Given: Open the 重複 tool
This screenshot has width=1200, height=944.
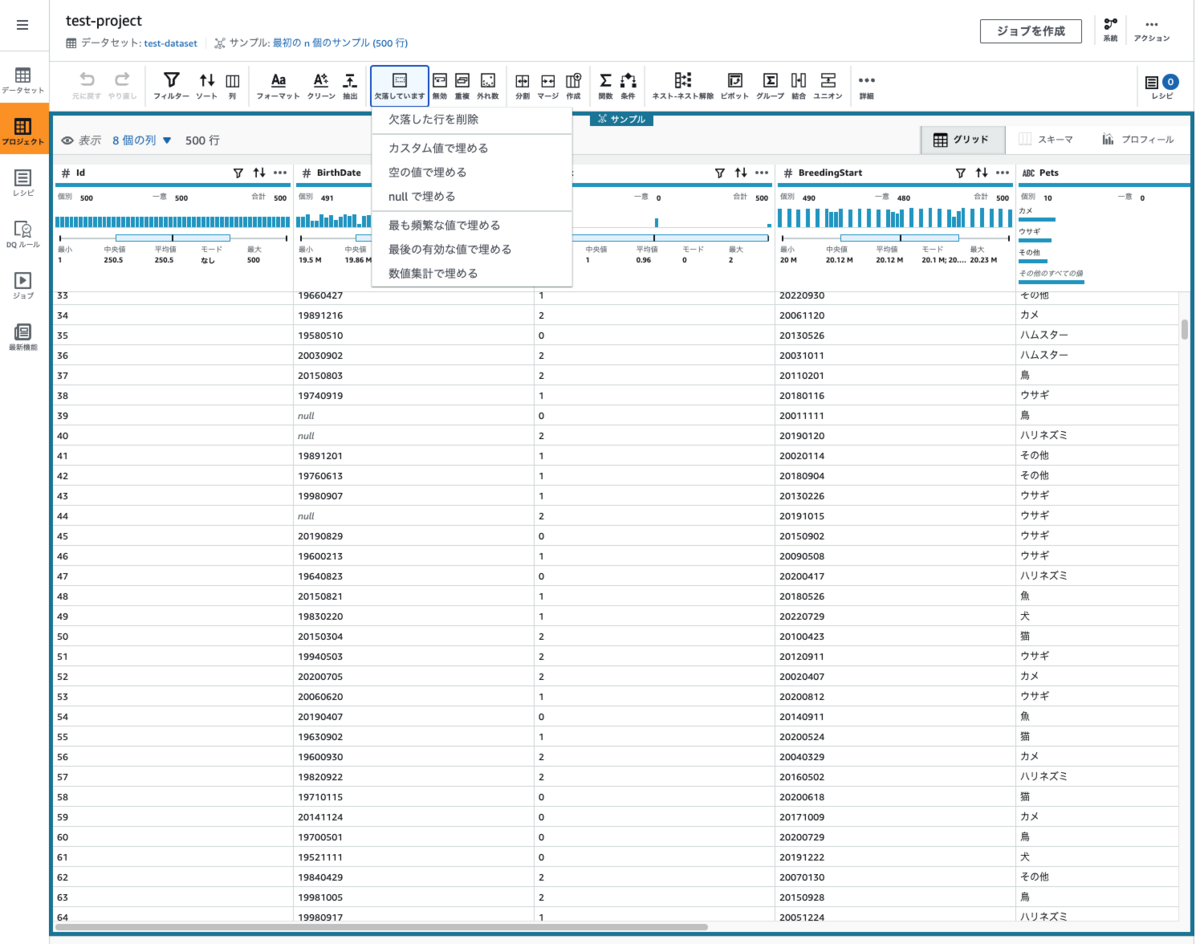Looking at the screenshot, I should pyautogui.click(x=462, y=86).
